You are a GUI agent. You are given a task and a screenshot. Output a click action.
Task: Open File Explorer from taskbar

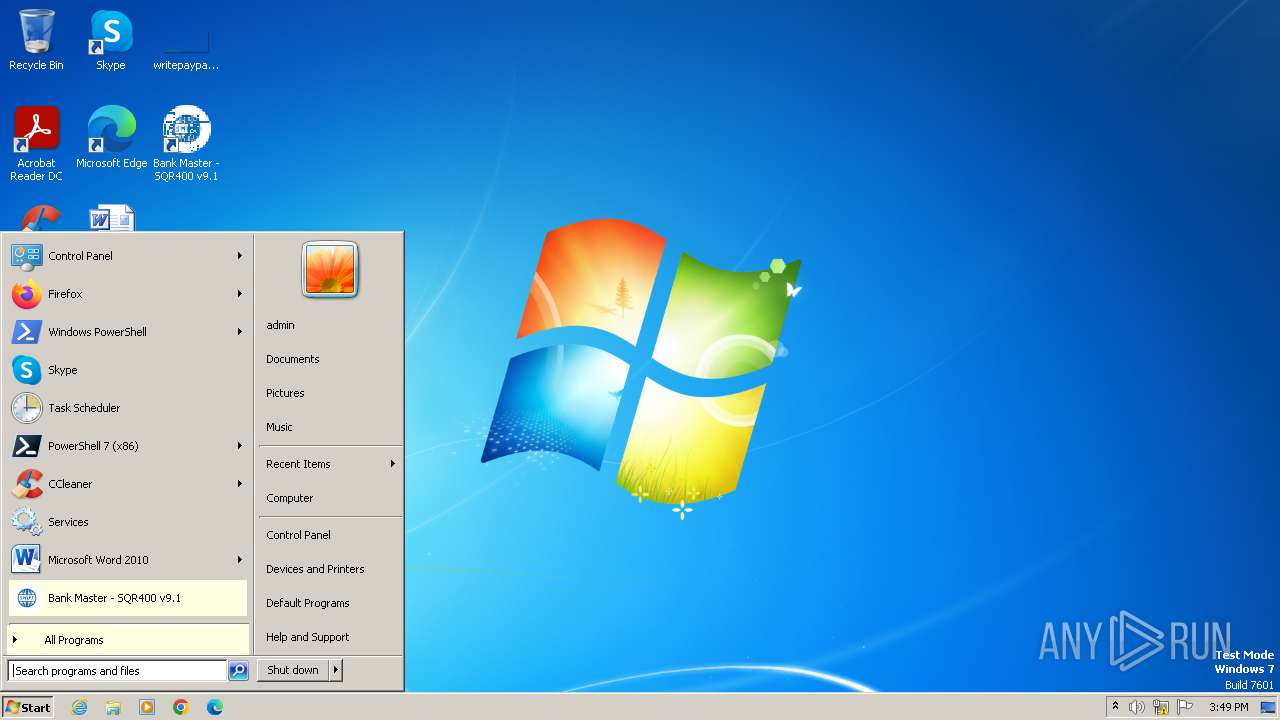113,707
